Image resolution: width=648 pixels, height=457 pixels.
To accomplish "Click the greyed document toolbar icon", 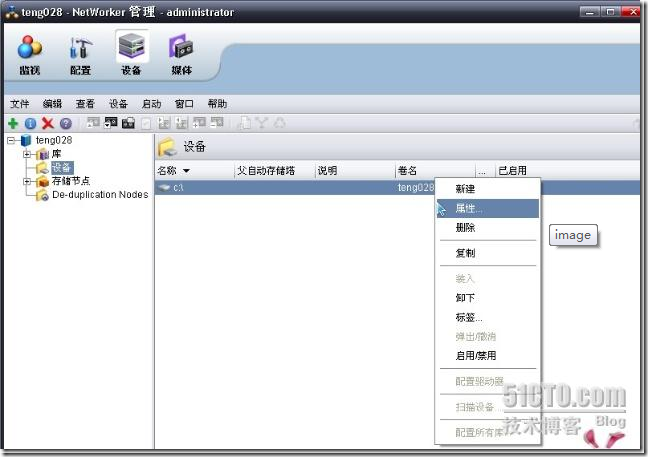I will coord(245,123).
